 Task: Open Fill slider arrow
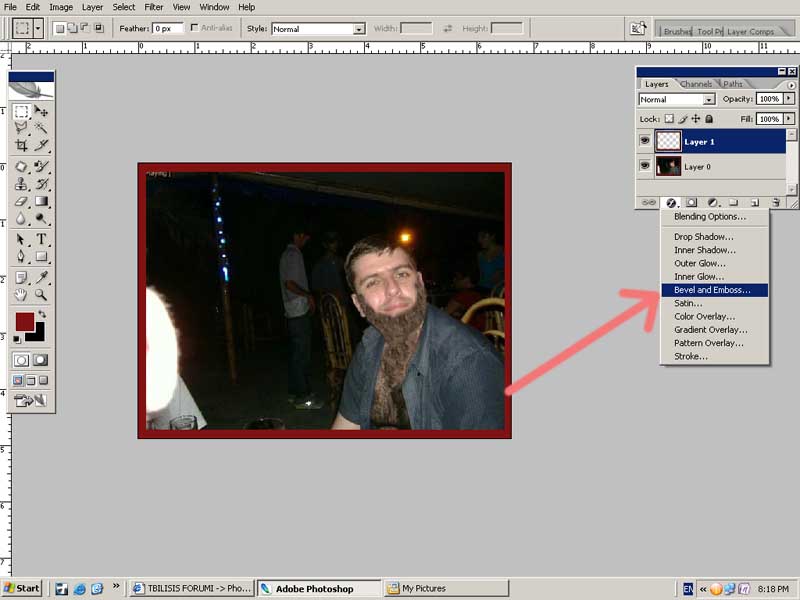[x=789, y=119]
